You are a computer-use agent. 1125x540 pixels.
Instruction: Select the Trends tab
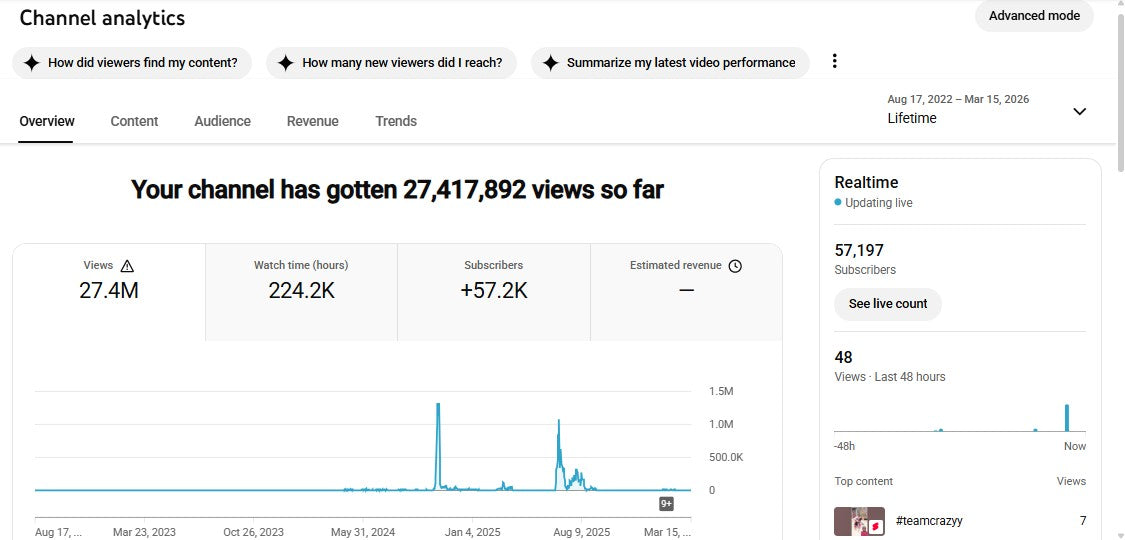pos(396,121)
